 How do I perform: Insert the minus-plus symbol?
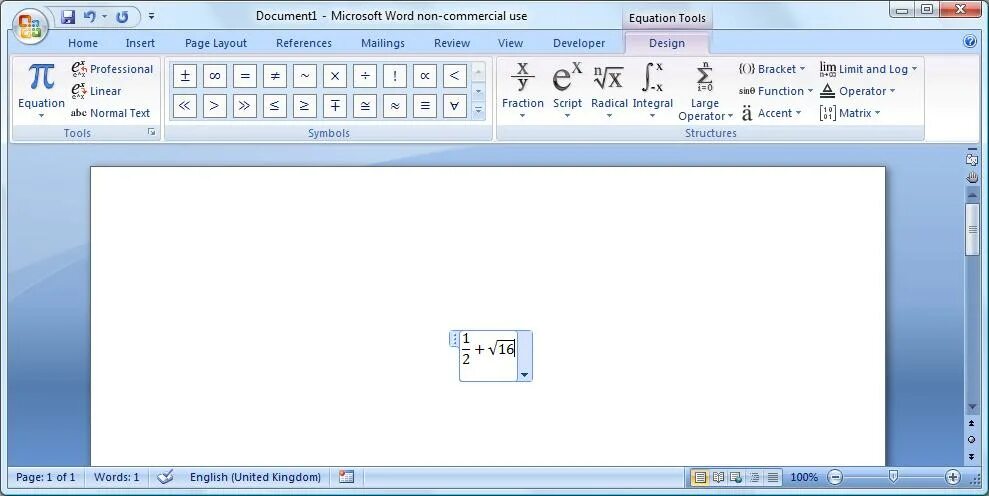[x=335, y=105]
